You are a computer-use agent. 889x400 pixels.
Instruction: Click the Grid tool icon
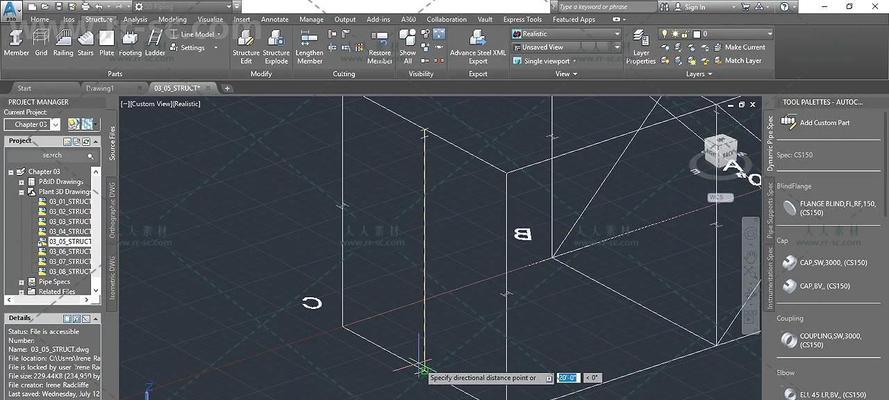tap(41, 41)
